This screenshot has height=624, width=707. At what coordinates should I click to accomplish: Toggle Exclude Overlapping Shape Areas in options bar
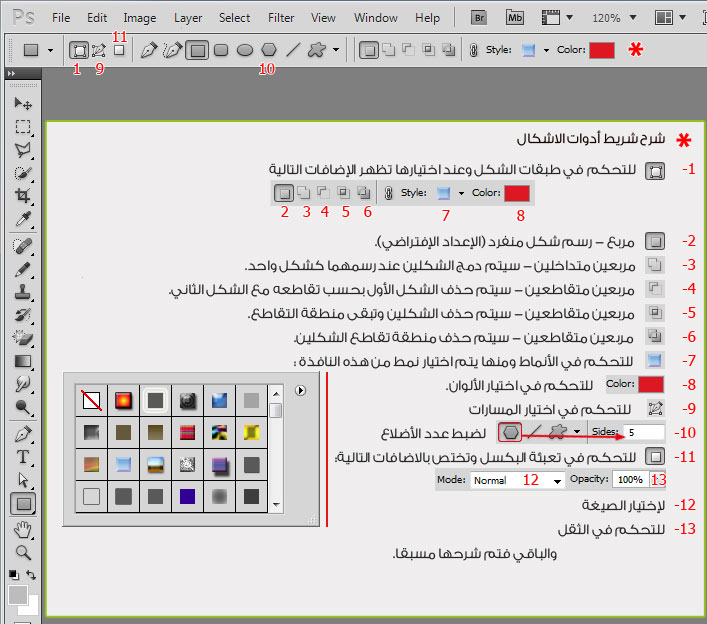coord(449,50)
